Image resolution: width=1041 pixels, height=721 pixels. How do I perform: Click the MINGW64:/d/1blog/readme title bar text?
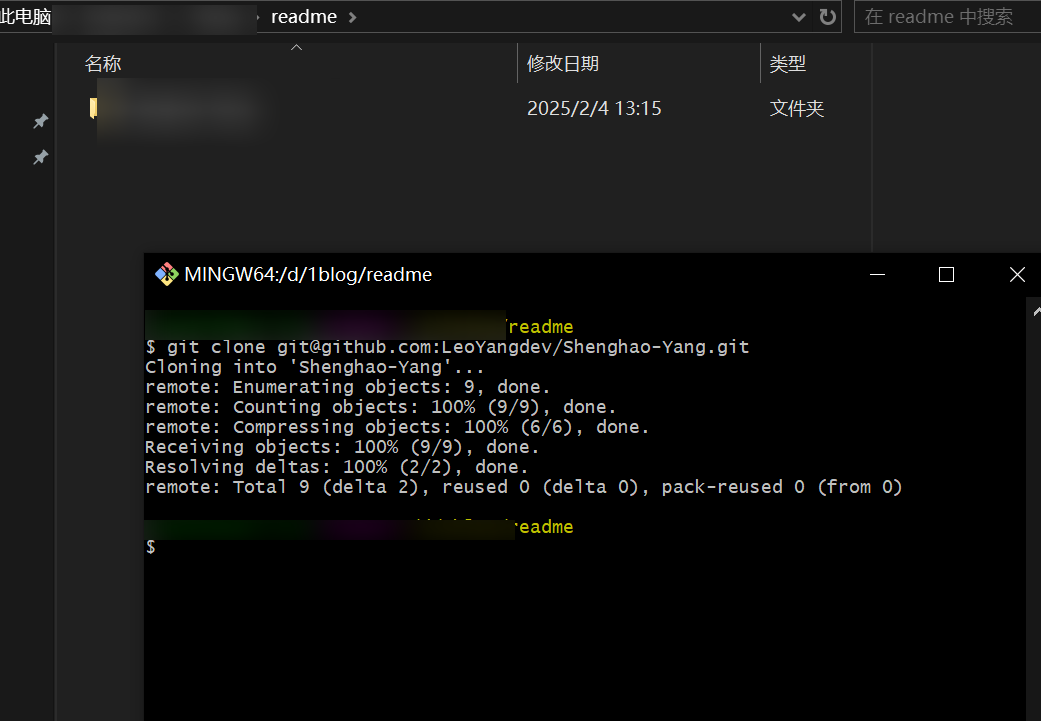(x=308, y=275)
